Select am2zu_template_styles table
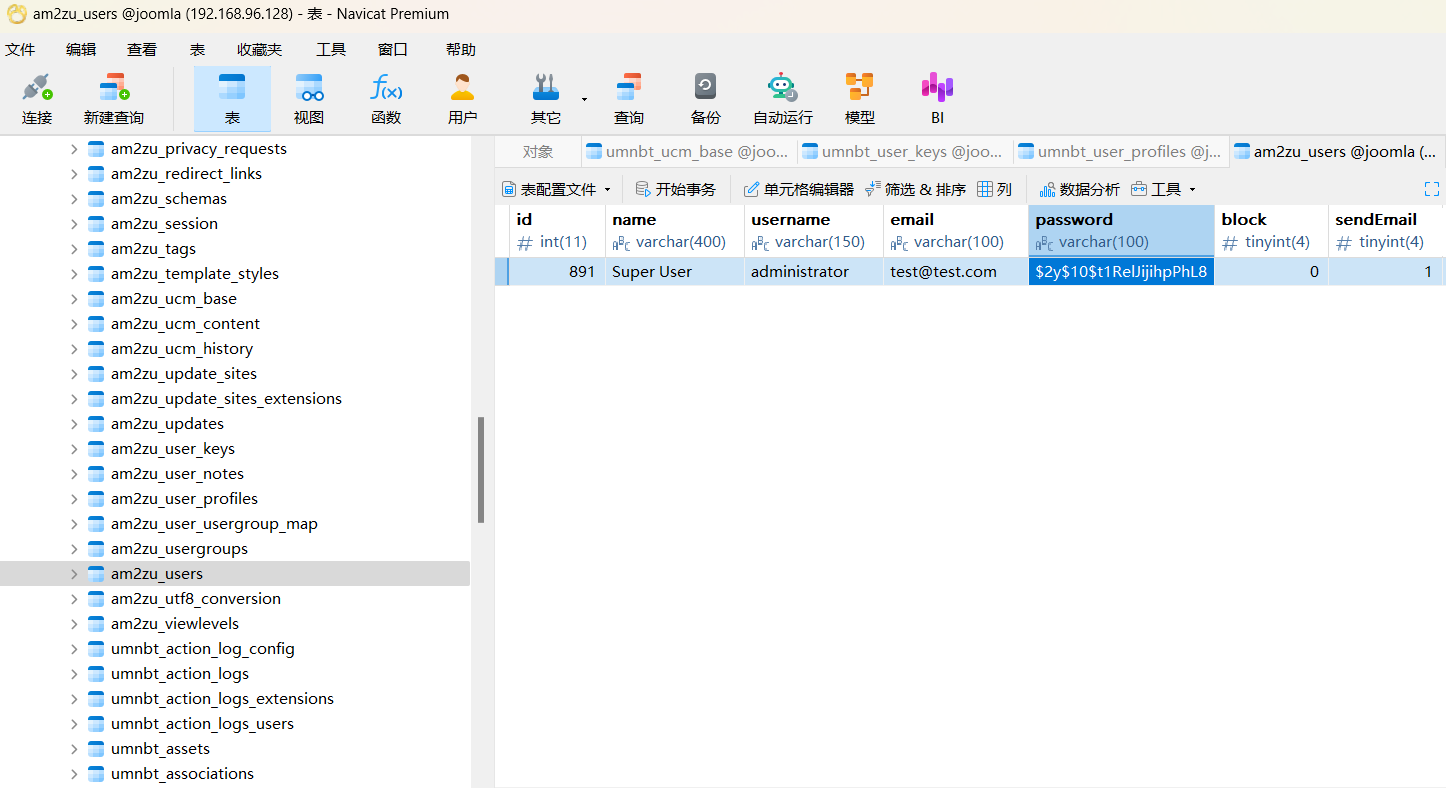The image size is (1446, 788). (195, 274)
